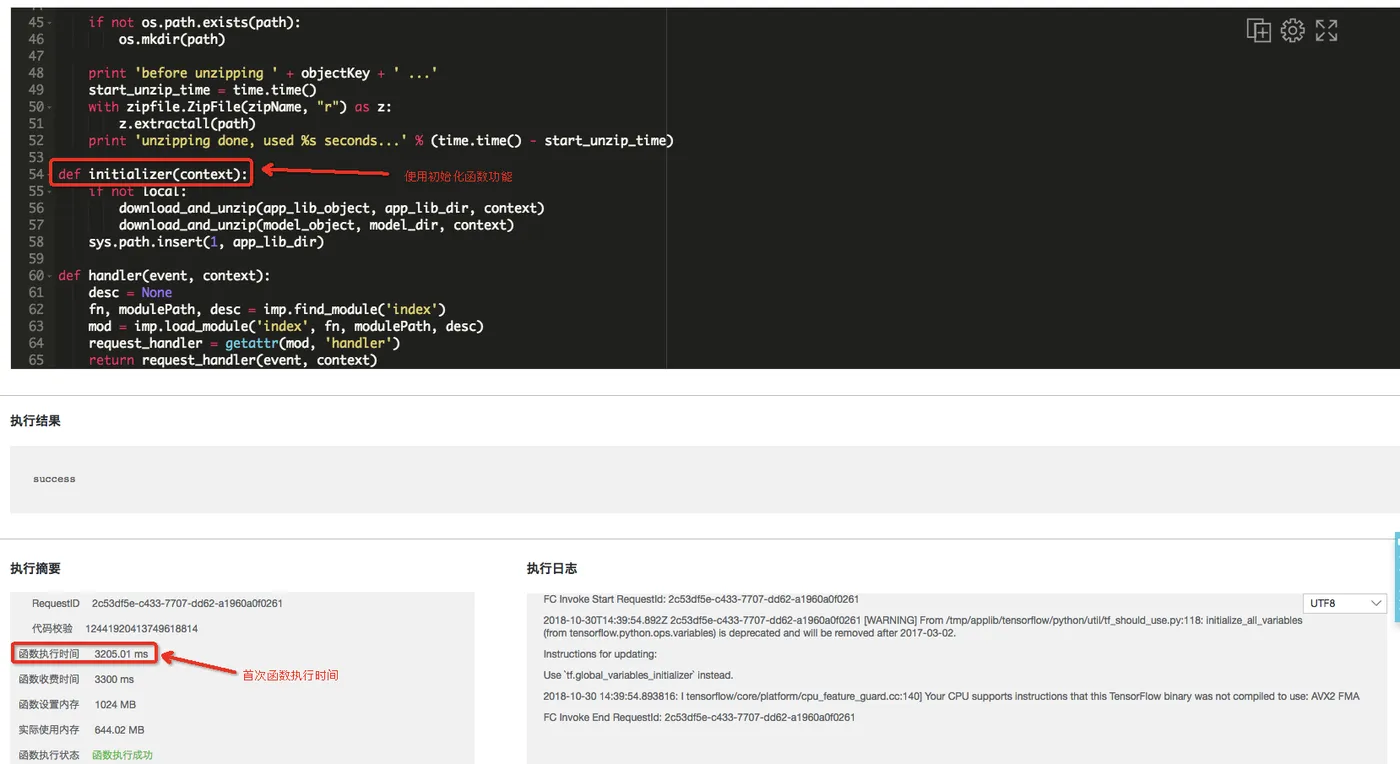This screenshot has width=1400, height=764.
Task: Click the return request_handler line
Action: click(x=233, y=360)
